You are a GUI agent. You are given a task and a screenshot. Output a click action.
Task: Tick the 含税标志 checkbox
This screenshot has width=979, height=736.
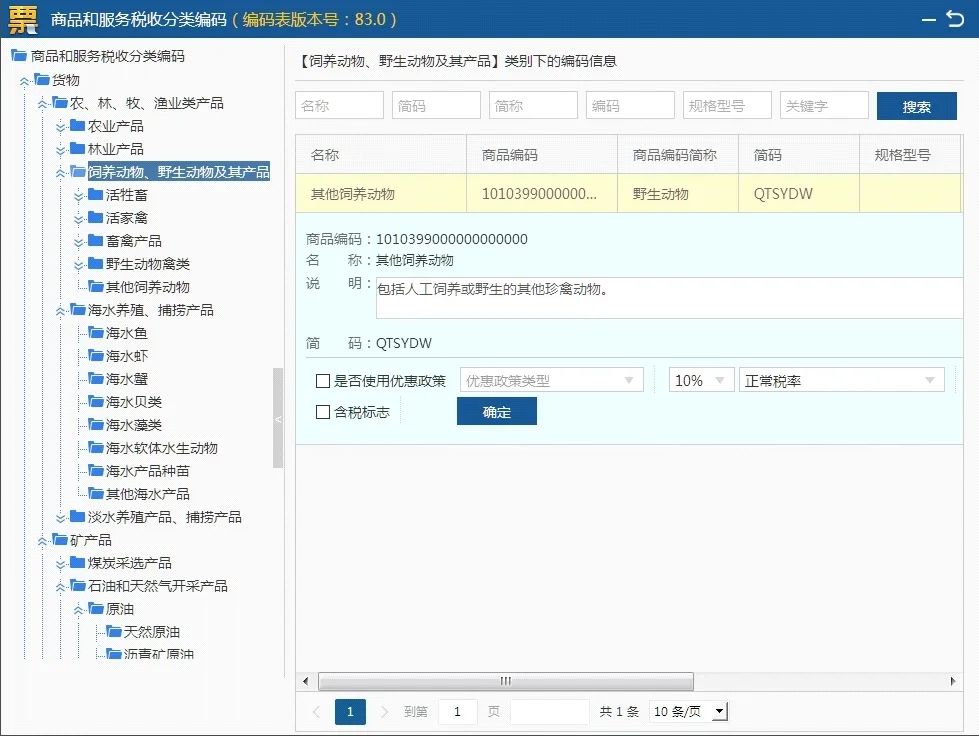coord(323,412)
